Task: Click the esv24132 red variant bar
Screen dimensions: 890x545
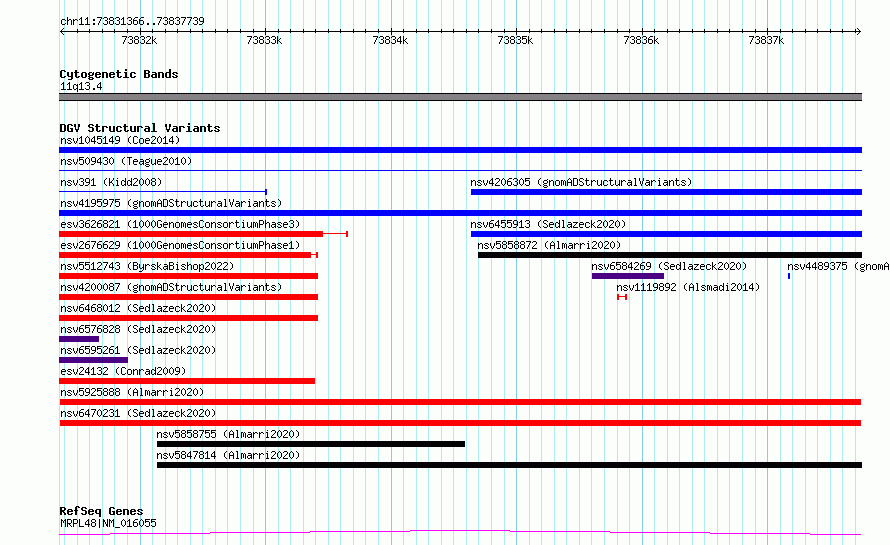Action: 187,381
